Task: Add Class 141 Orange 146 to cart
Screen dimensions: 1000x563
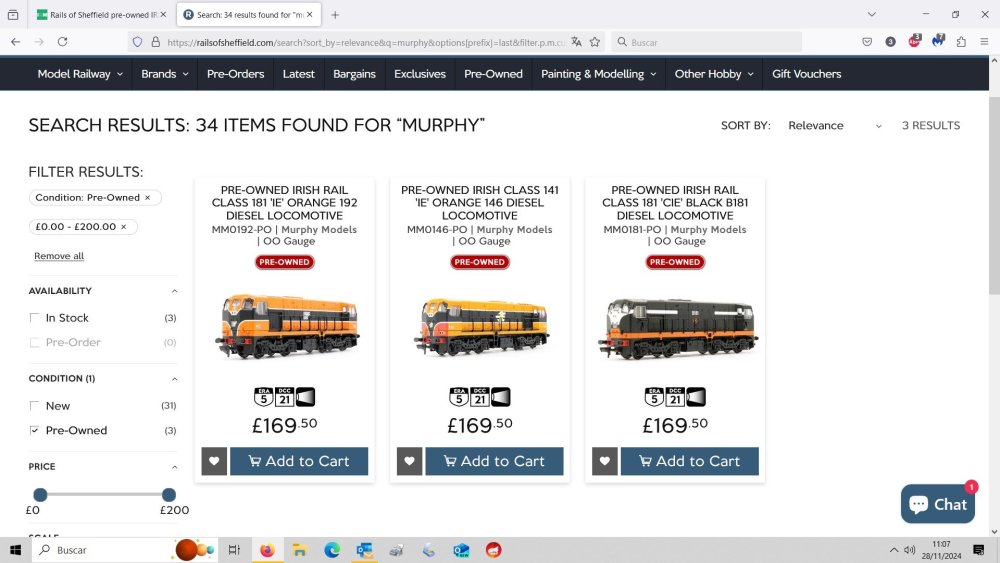Action: [x=494, y=461]
